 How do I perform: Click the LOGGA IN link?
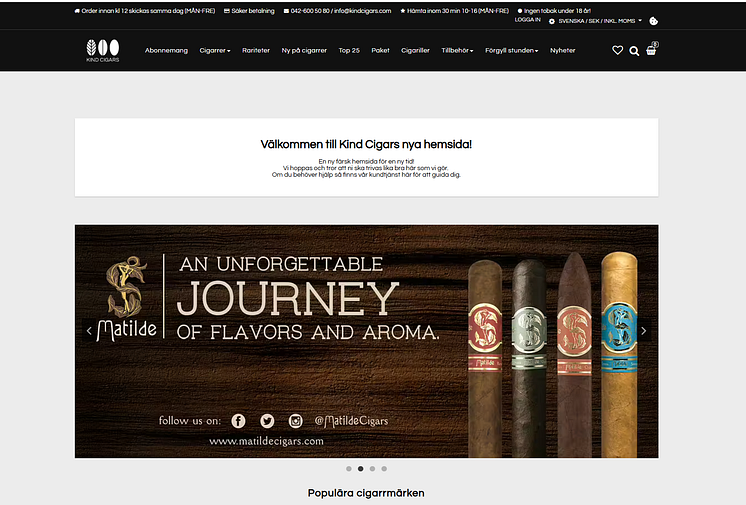[528, 20]
